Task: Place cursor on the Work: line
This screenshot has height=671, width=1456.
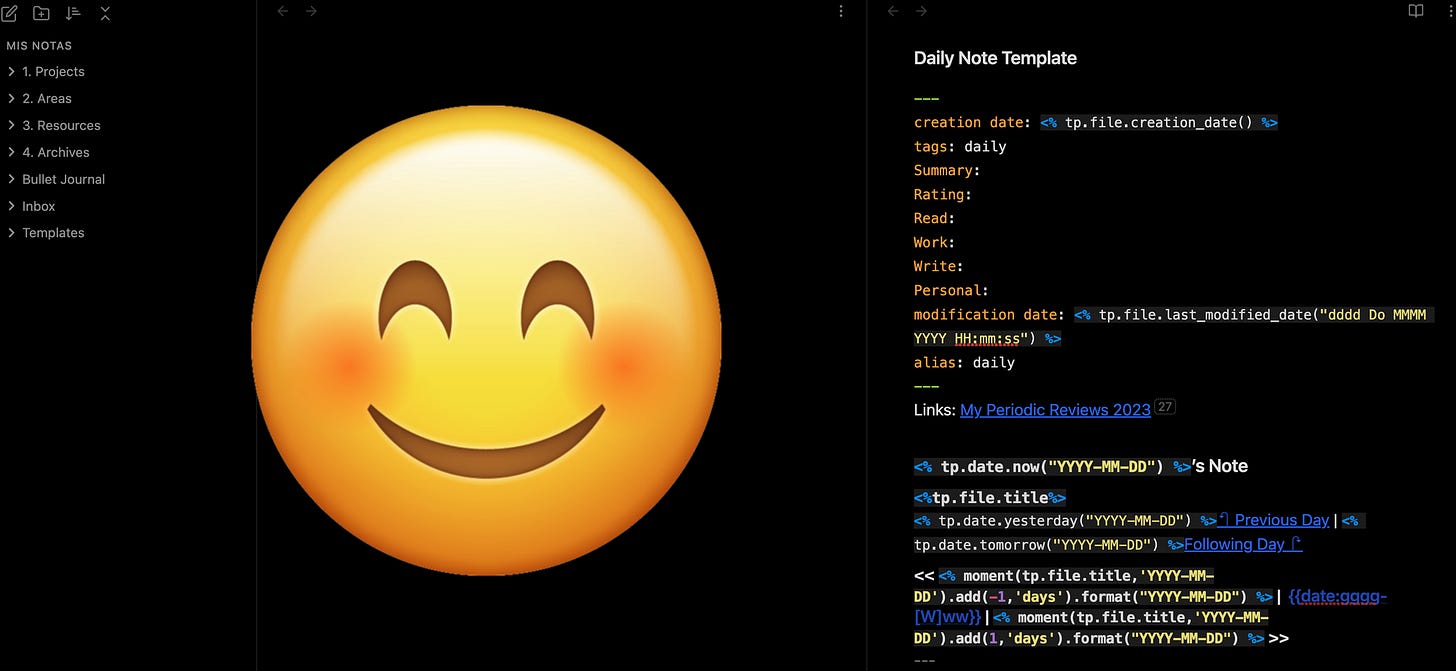Action: 935,242
